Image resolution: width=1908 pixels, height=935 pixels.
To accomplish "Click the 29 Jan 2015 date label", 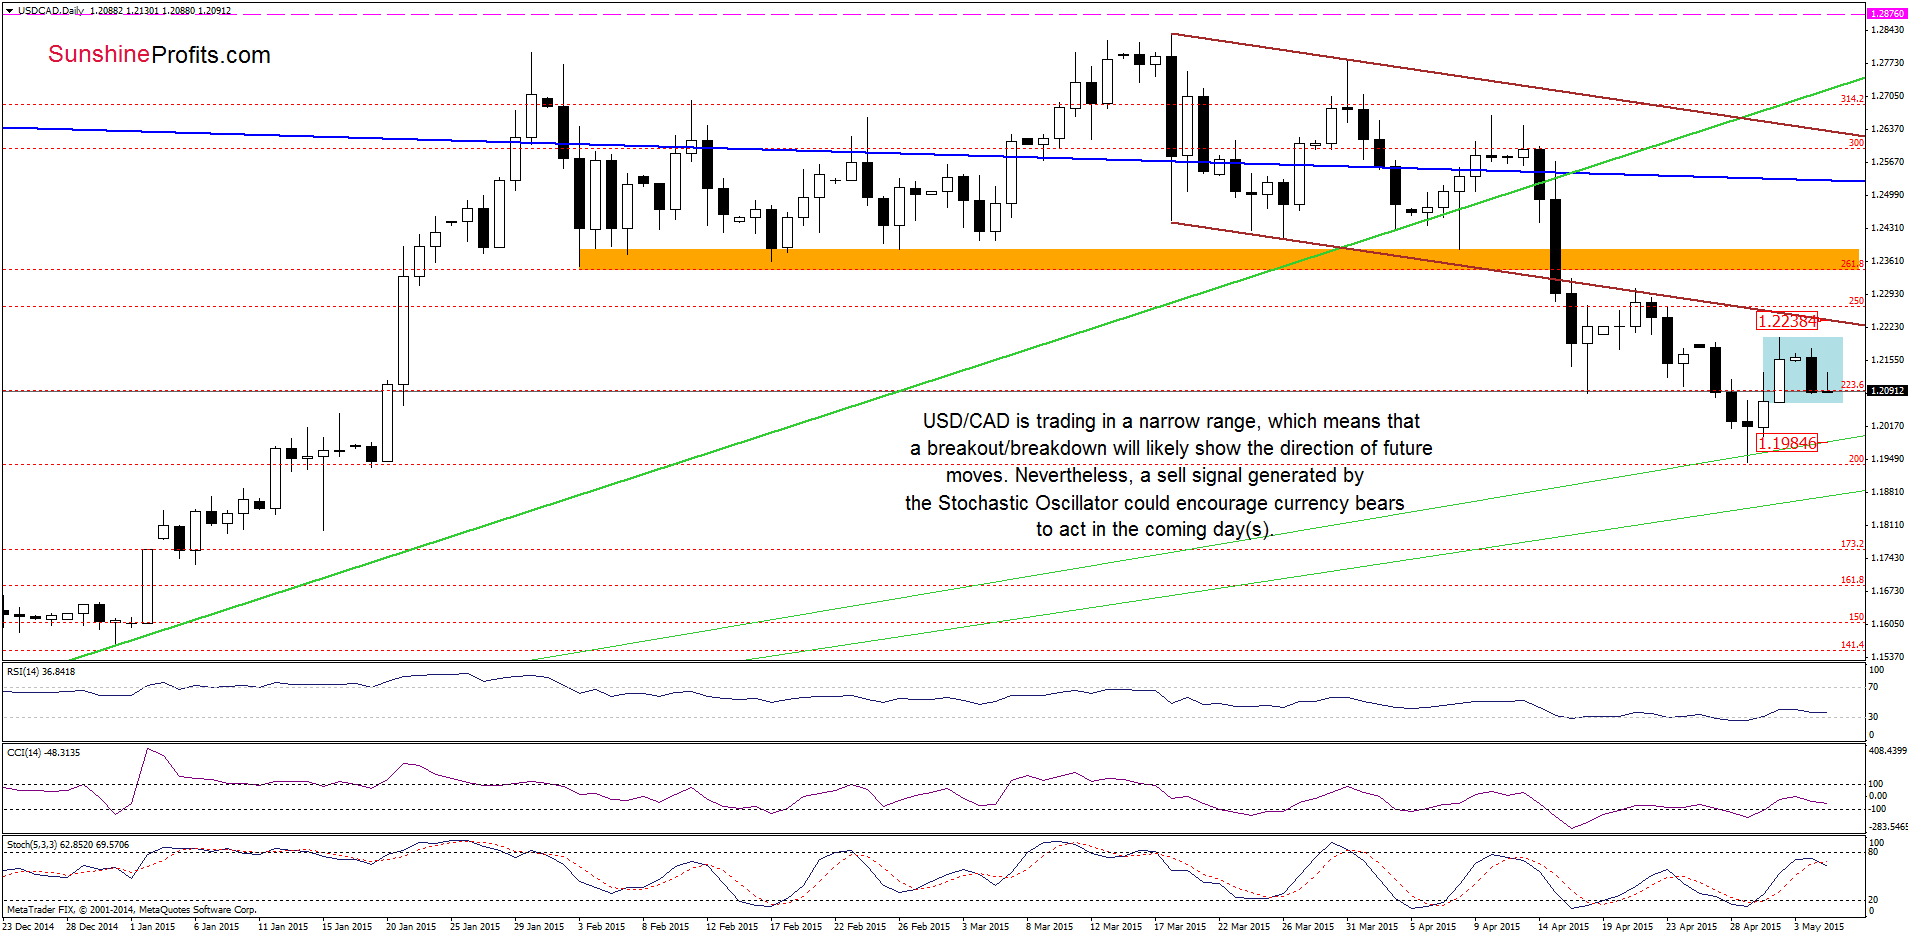I will [539, 927].
